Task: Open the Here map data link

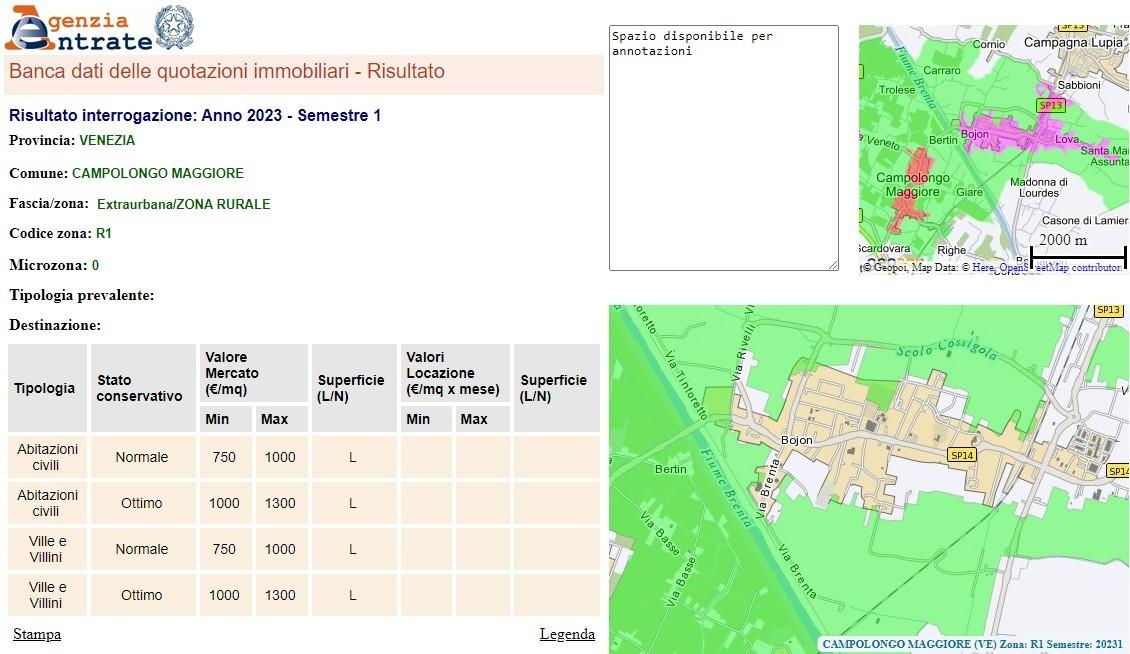Action: click(982, 268)
